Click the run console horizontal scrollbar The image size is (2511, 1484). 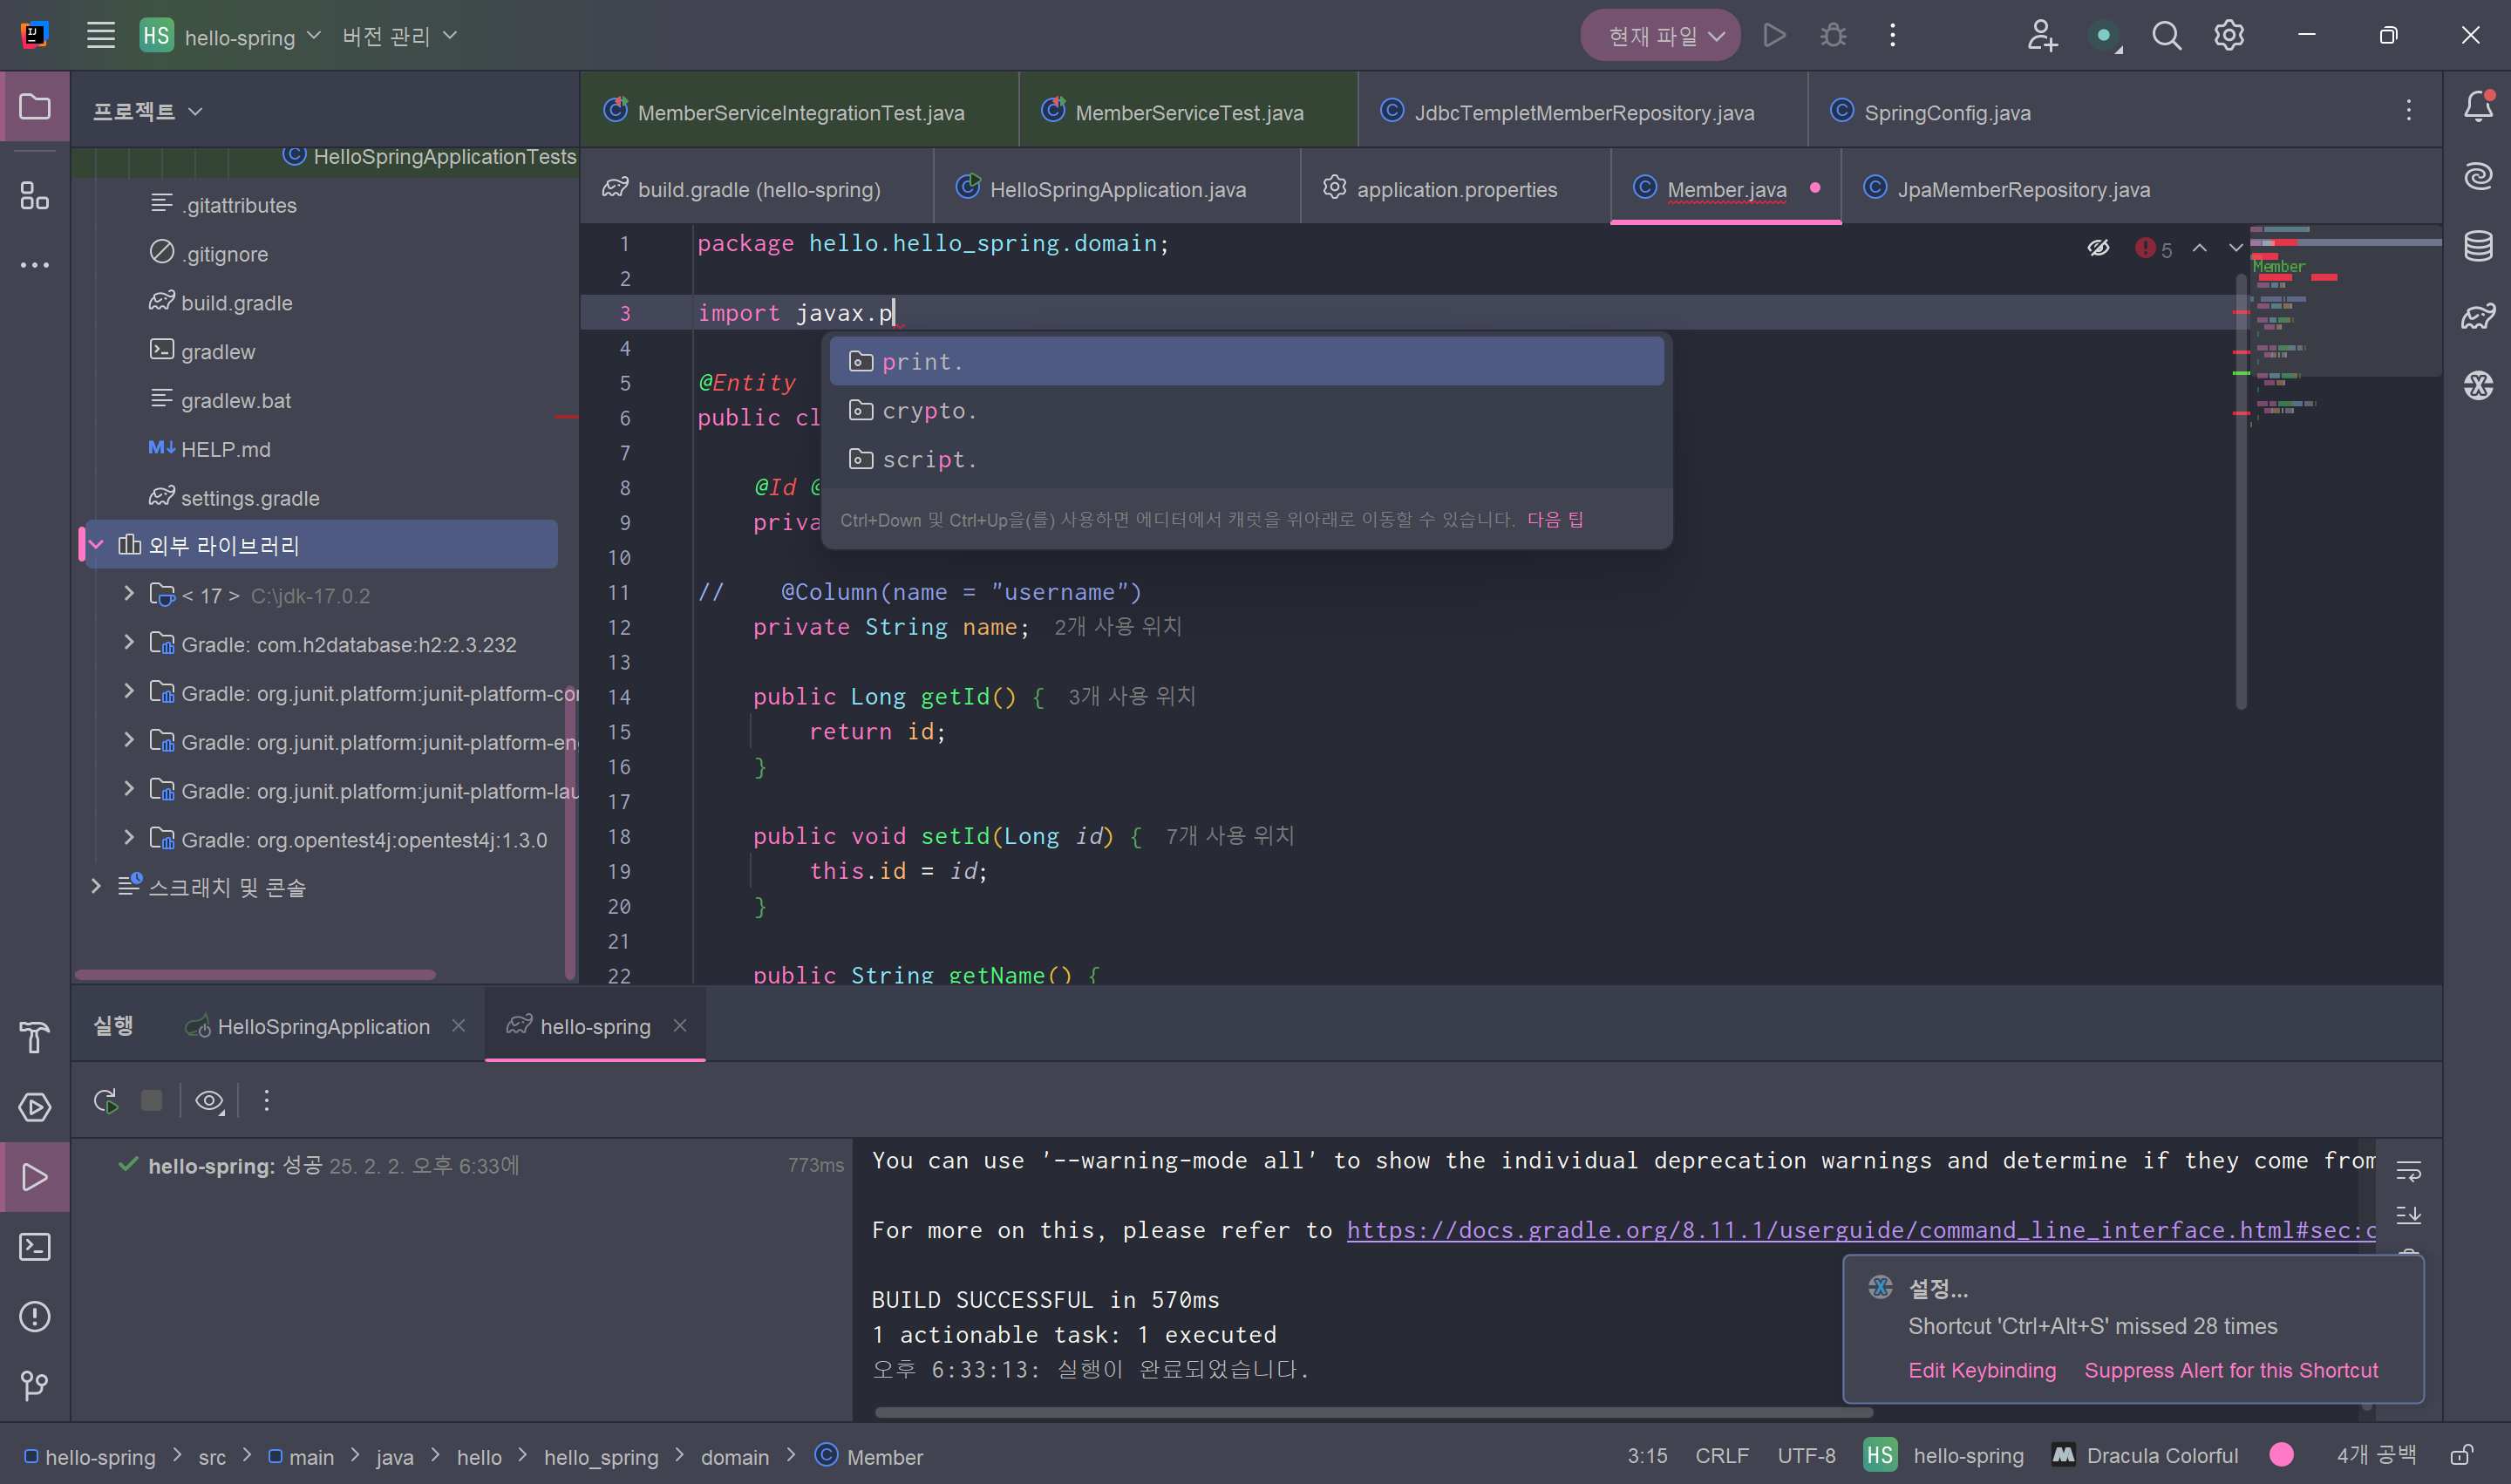coord(1373,1412)
